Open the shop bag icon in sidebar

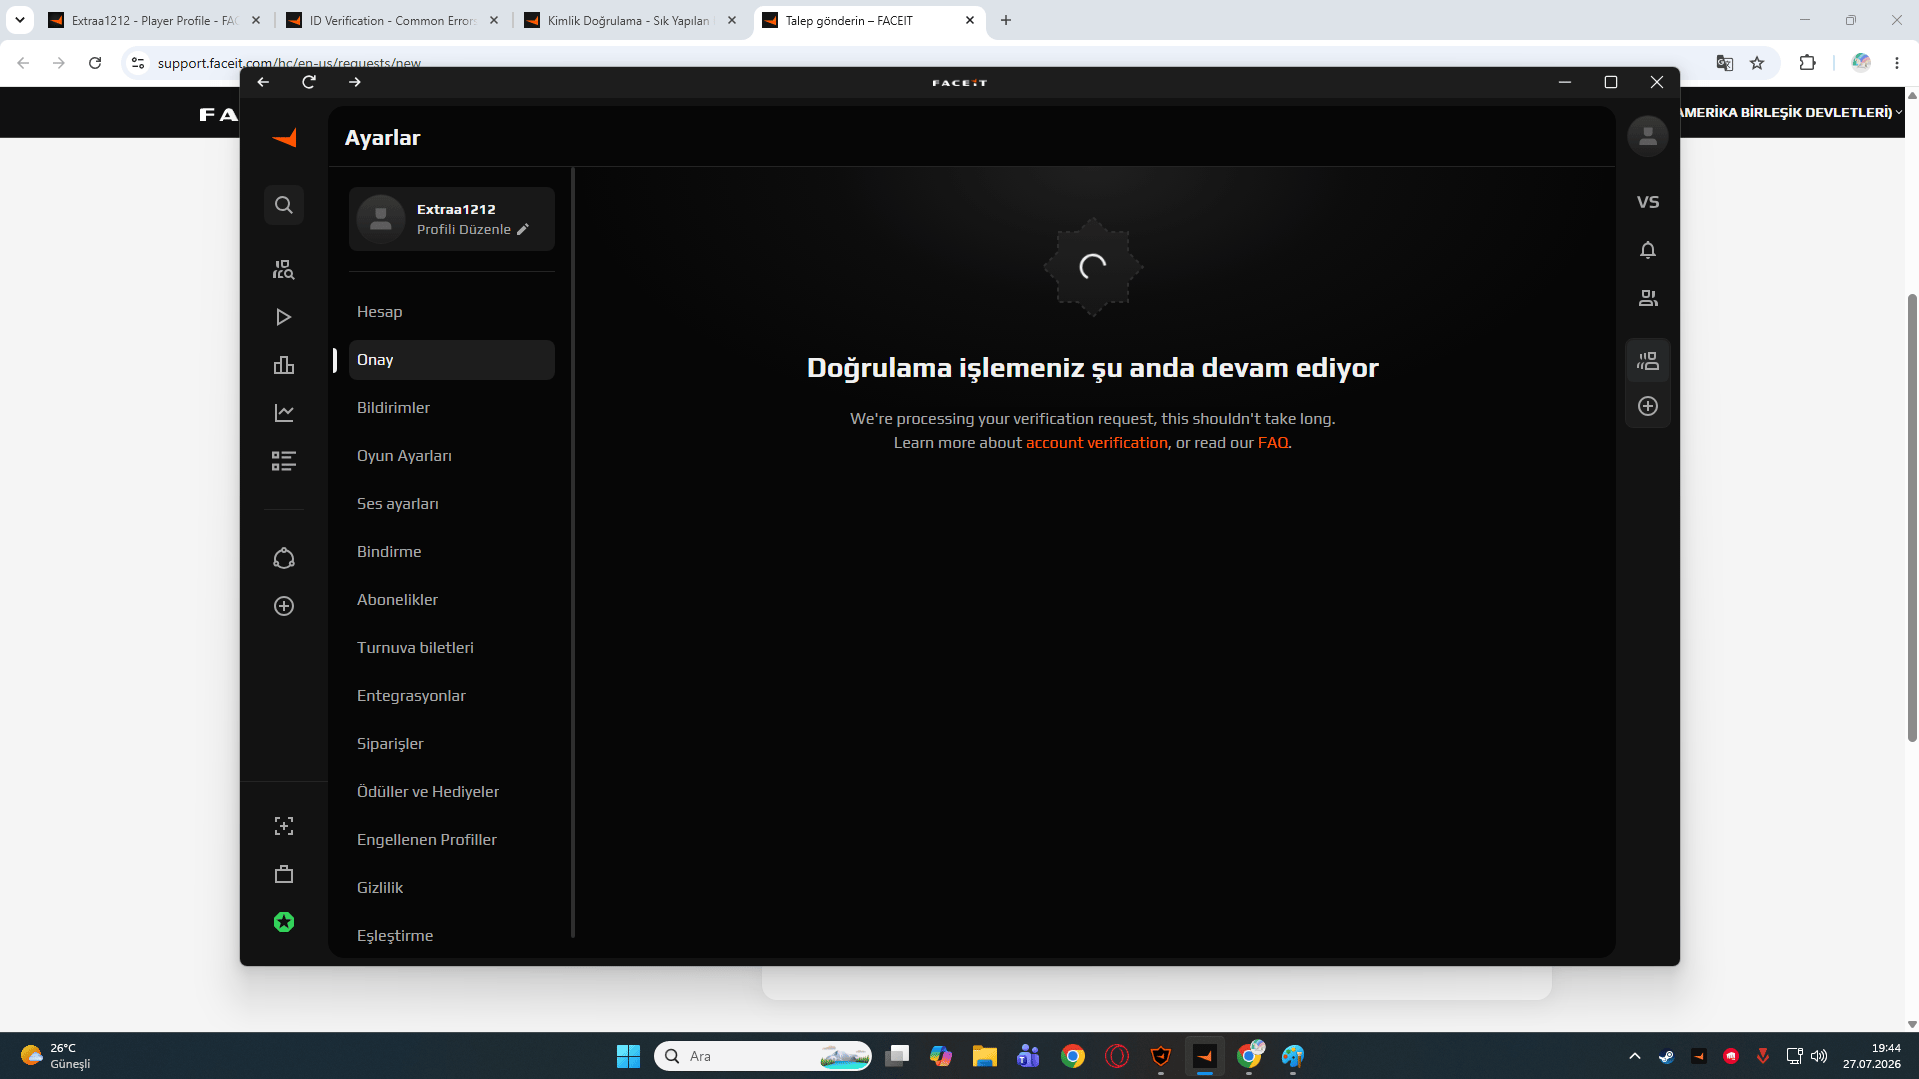pyautogui.click(x=284, y=874)
